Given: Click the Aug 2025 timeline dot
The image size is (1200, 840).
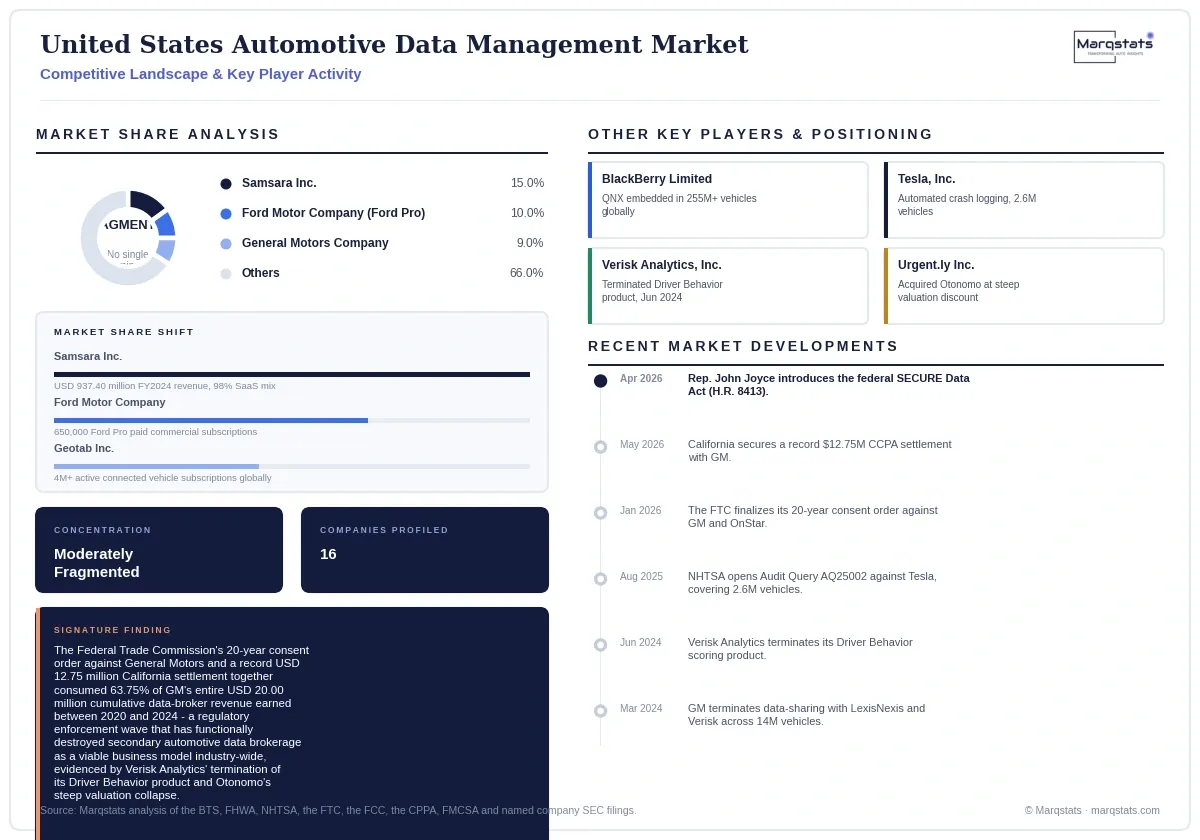Looking at the screenshot, I should (600, 579).
